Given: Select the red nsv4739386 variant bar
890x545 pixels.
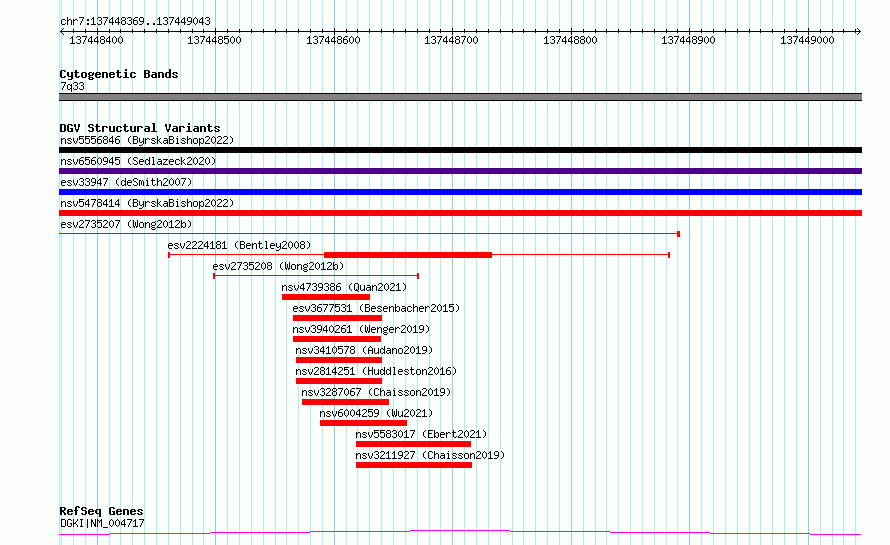Looking at the screenshot, I should tap(326, 297).
